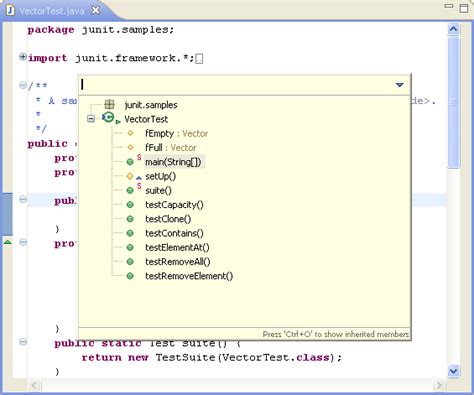474x395 pixels.
Task: Click the green override indicator in ruler
Action: coord(8,242)
